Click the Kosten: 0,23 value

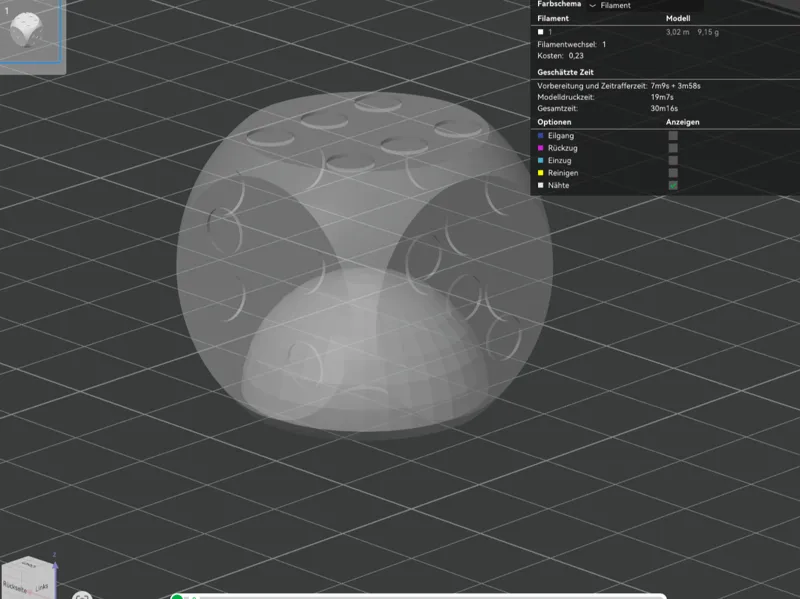(x=576, y=56)
